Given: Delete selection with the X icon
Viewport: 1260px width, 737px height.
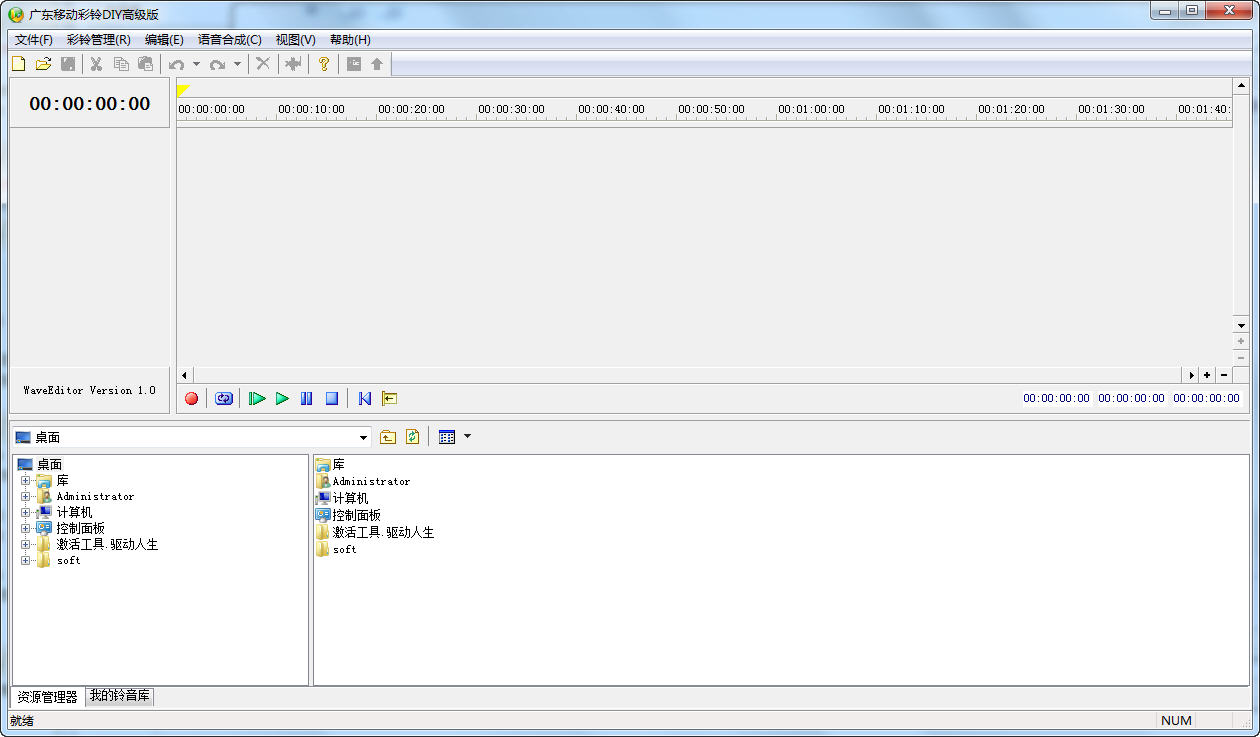Looking at the screenshot, I should (263, 64).
